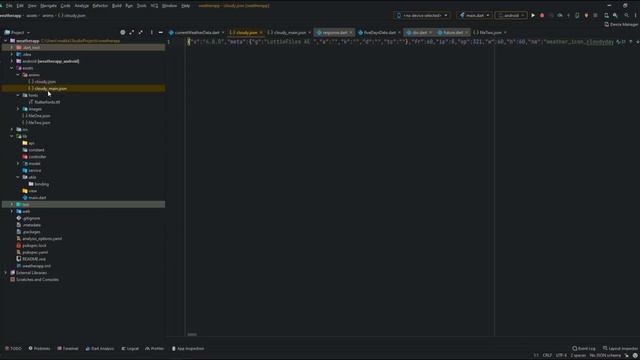Open the Terminal tool window
Screen dimensions: 640x360
68,349
